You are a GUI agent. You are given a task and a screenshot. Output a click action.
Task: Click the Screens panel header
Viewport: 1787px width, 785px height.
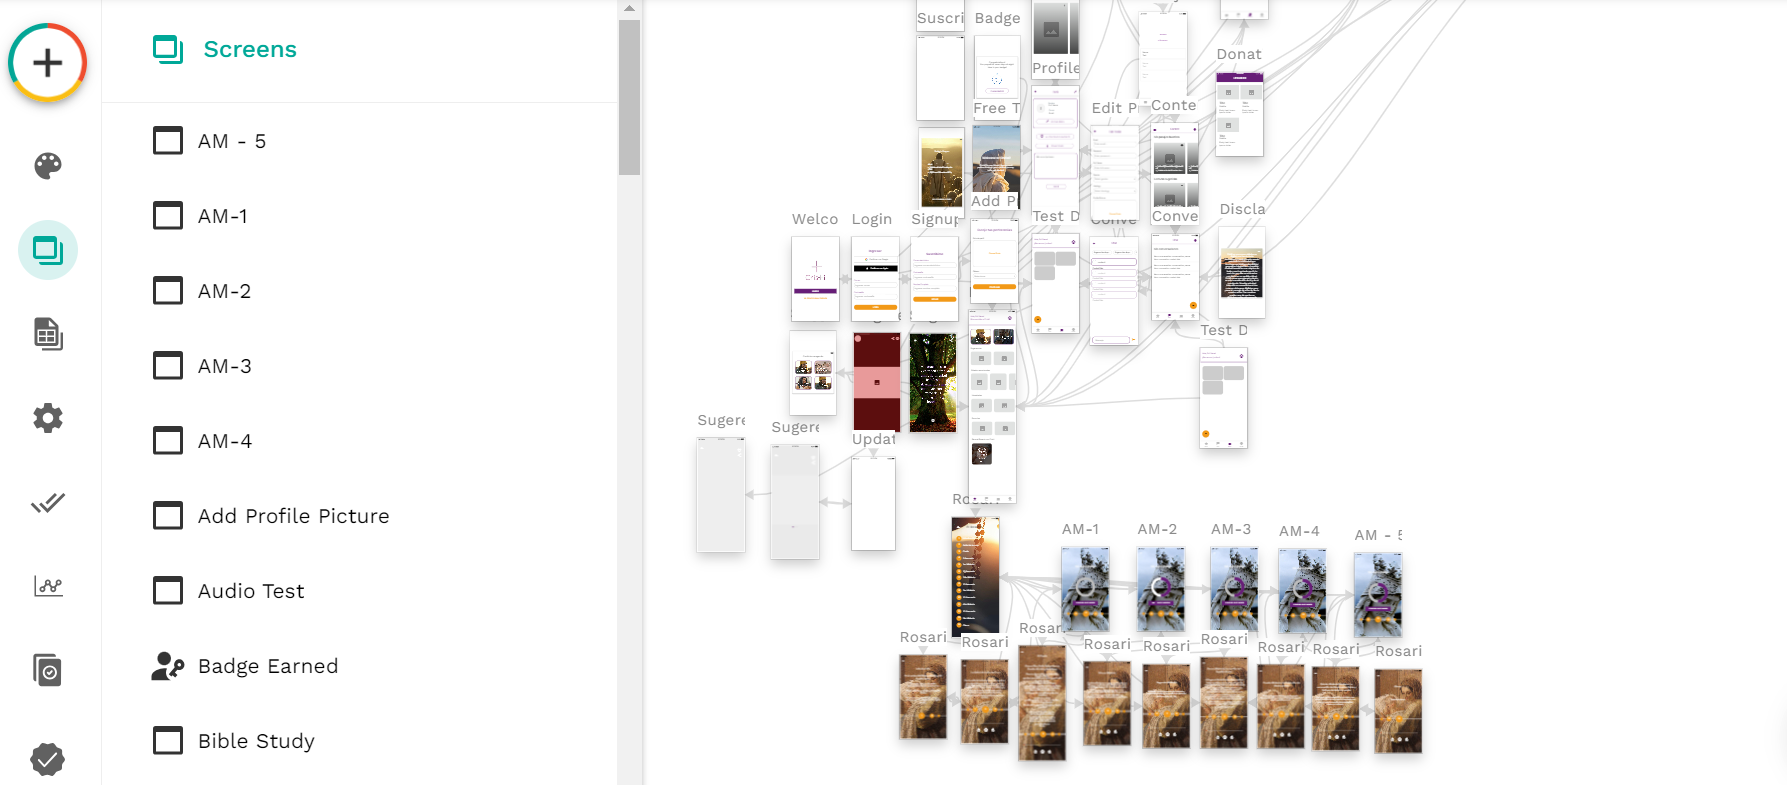(249, 49)
